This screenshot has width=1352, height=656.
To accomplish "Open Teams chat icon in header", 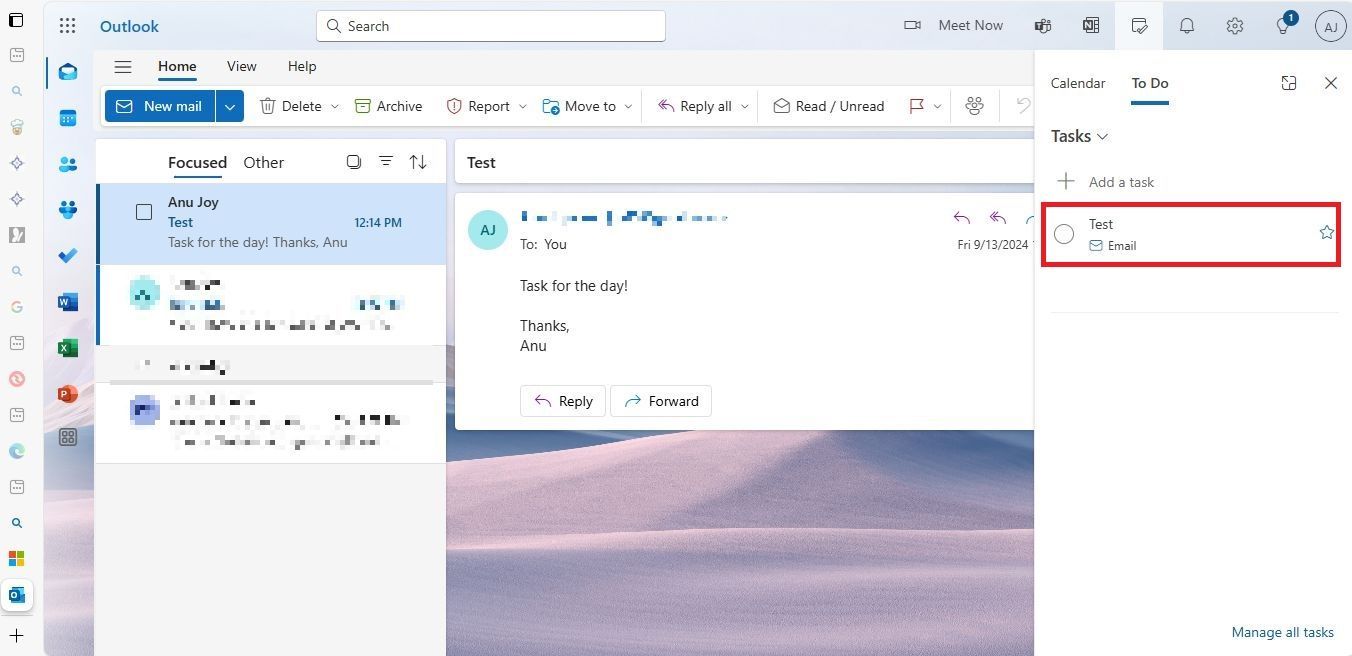I will pos(1043,26).
